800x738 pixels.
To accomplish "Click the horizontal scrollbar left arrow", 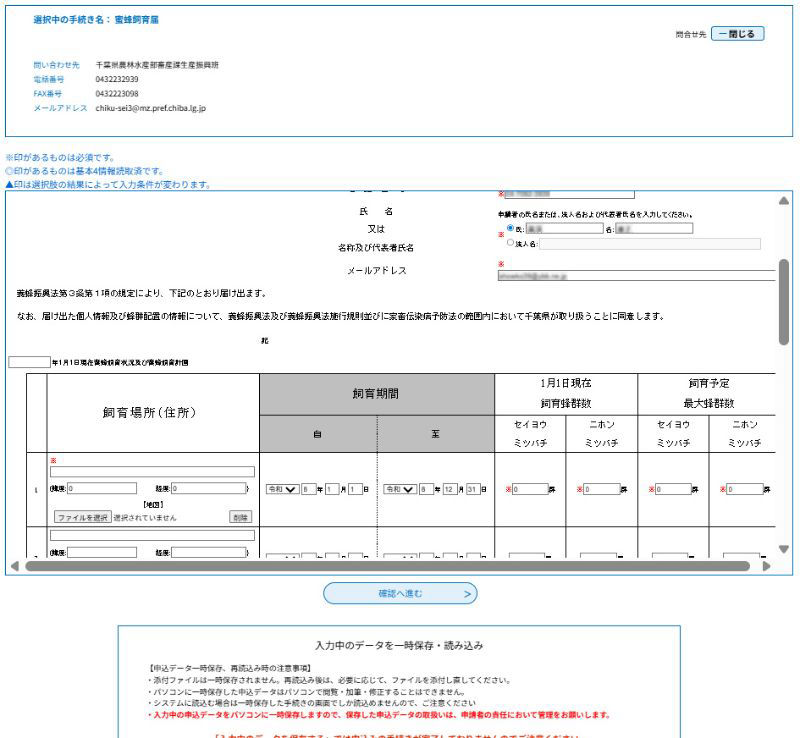I will tap(14, 566).
